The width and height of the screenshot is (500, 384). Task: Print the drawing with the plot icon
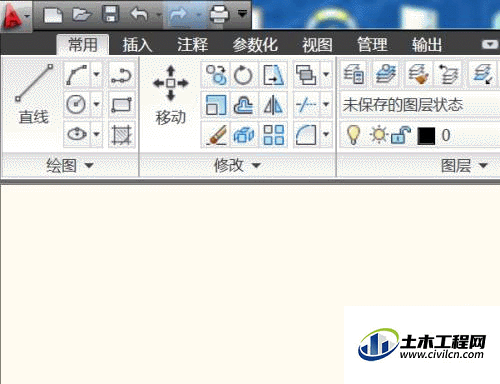point(219,15)
